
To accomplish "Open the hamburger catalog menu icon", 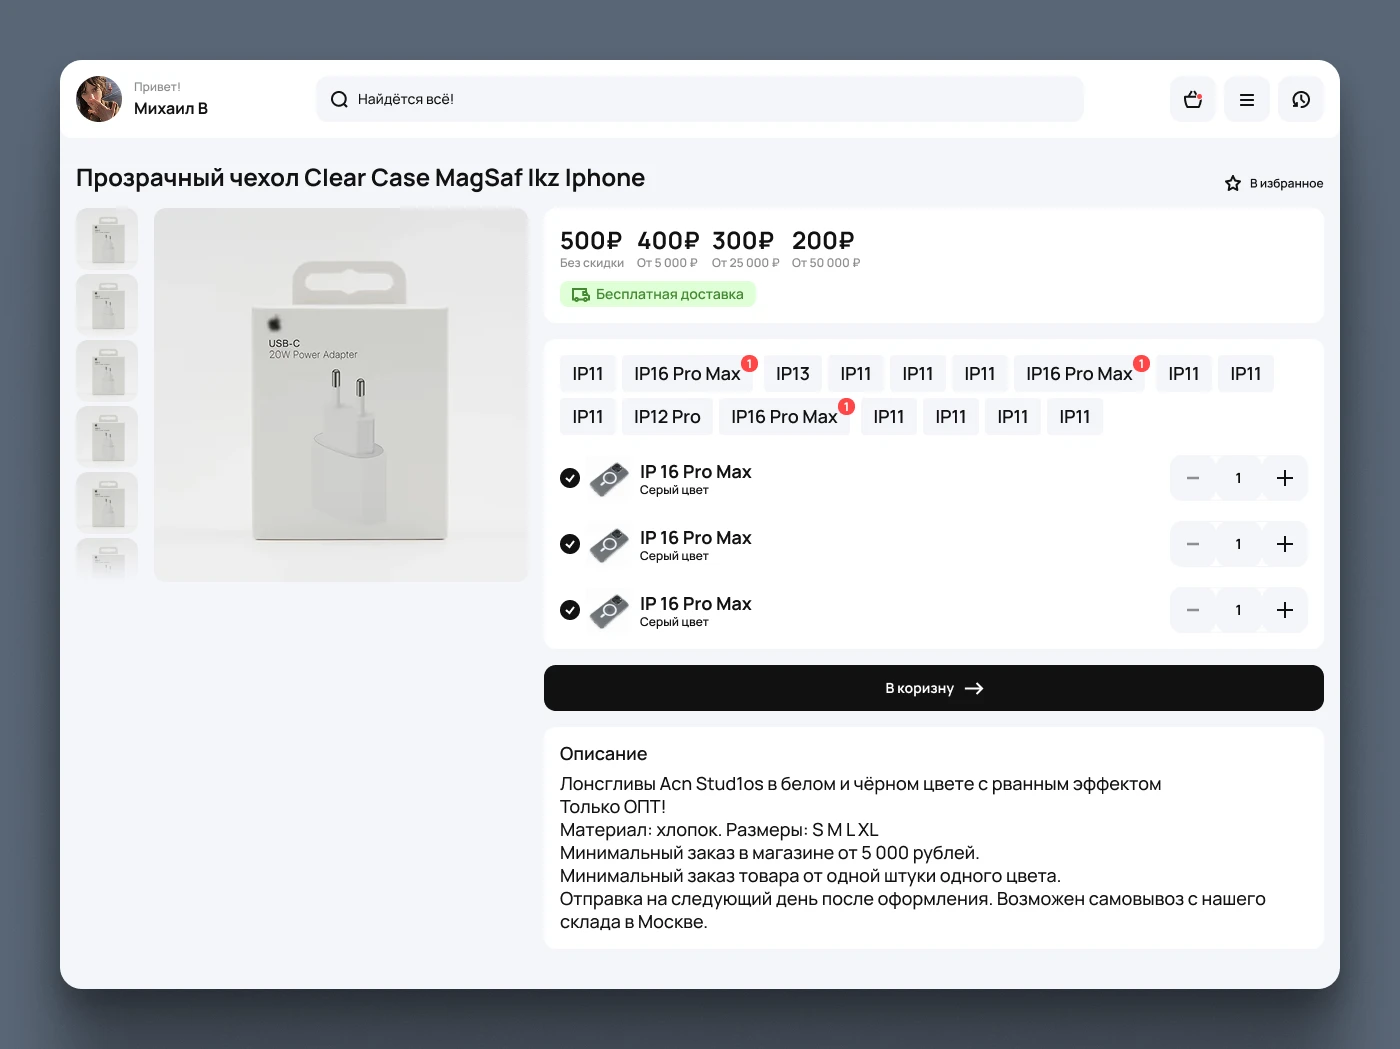I will (1246, 99).
